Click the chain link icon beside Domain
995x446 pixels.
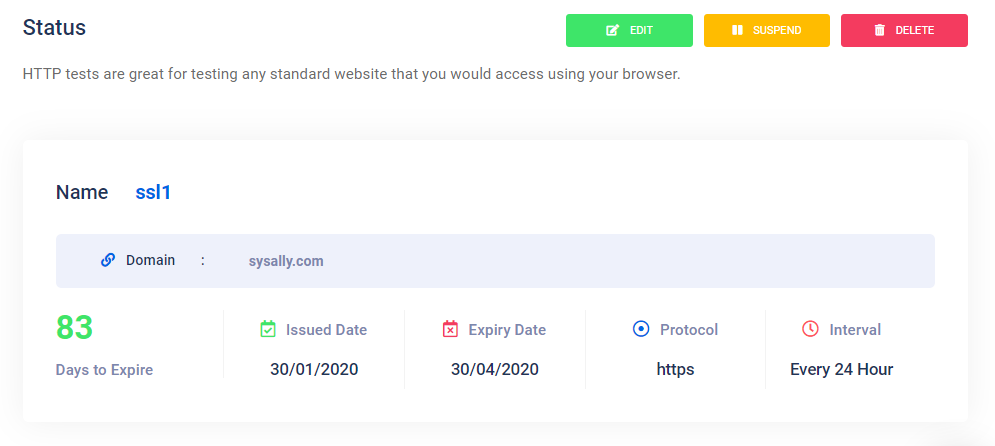108,260
